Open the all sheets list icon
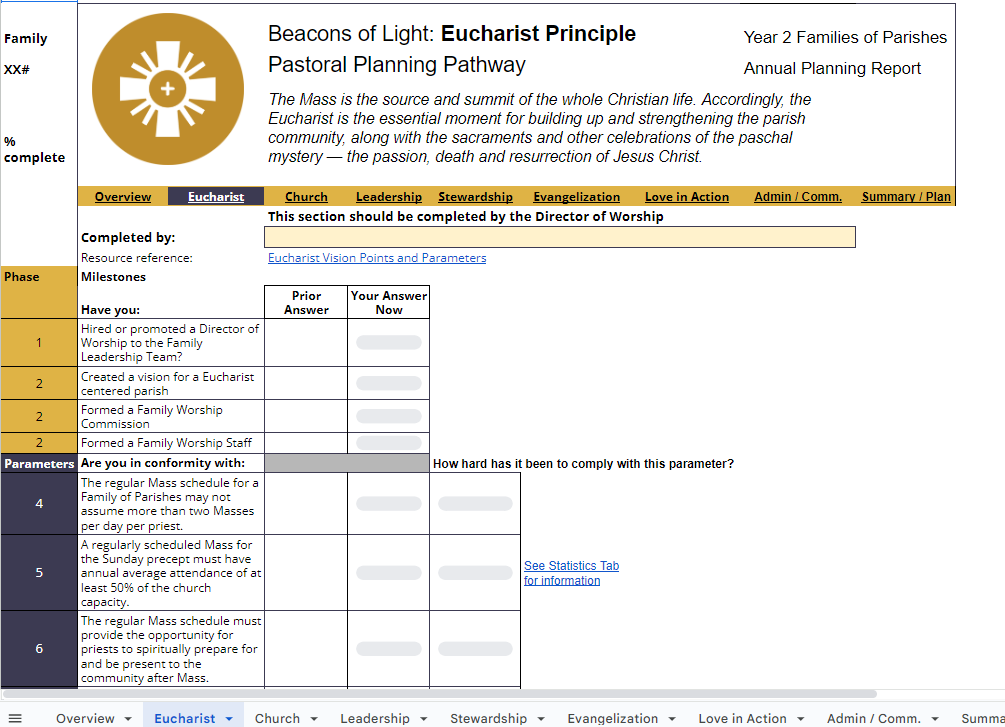This screenshot has height=727, width=1005. click(15, 718)
